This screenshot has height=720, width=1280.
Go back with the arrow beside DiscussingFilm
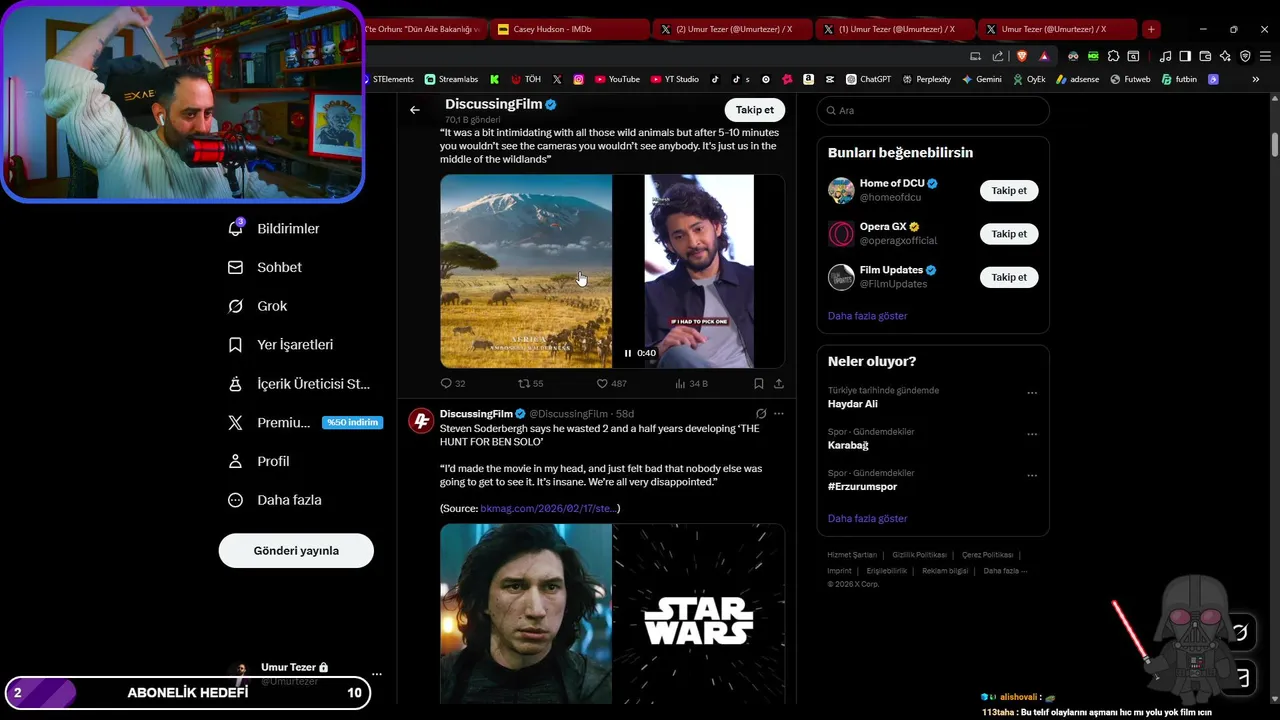click(415, 110)
